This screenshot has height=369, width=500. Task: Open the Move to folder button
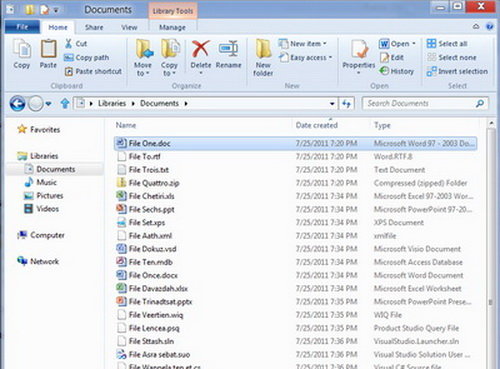[143, 57]
